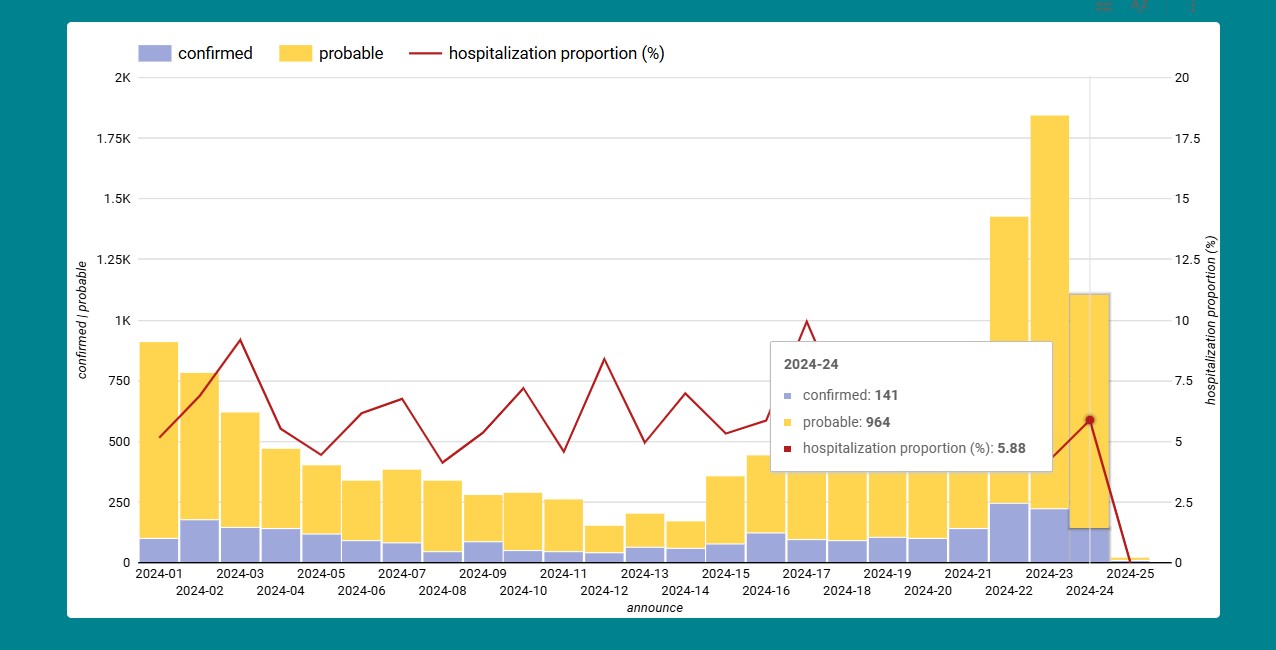This screenshot has height=650, width=1276.
Task: Toggle the 'probable' legend label
Action: pos(351,54)
